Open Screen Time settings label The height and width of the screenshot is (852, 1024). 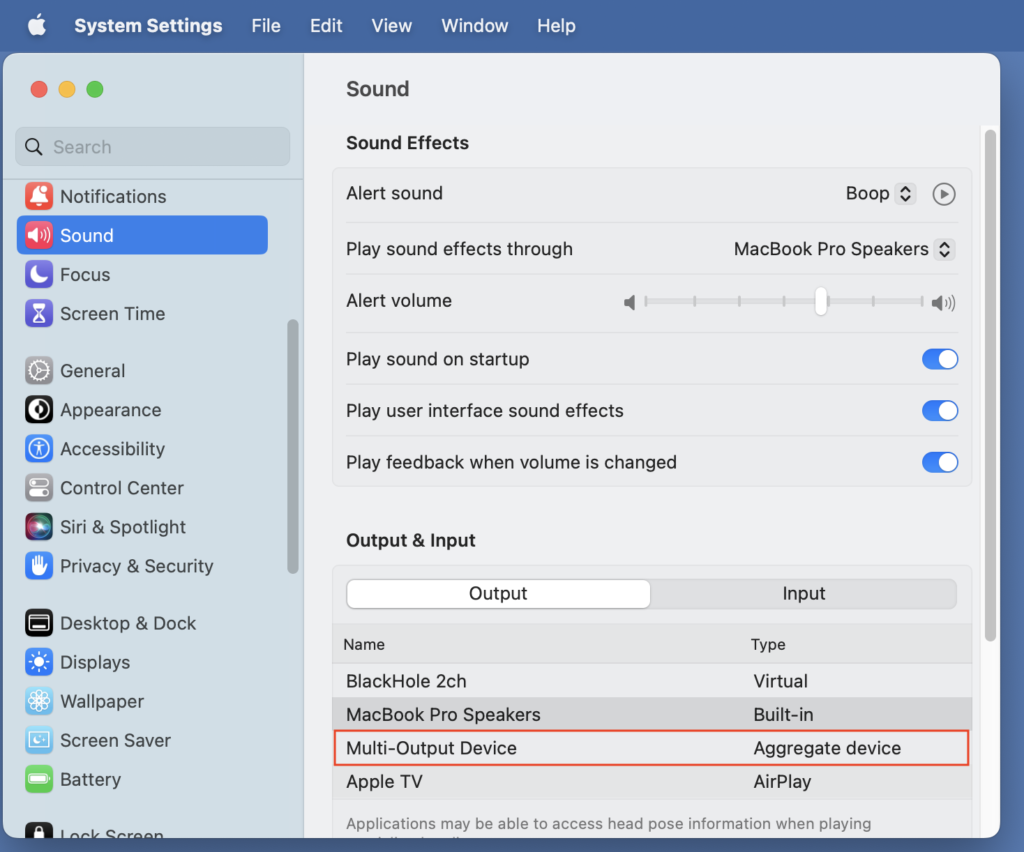(x=112, y=314)
